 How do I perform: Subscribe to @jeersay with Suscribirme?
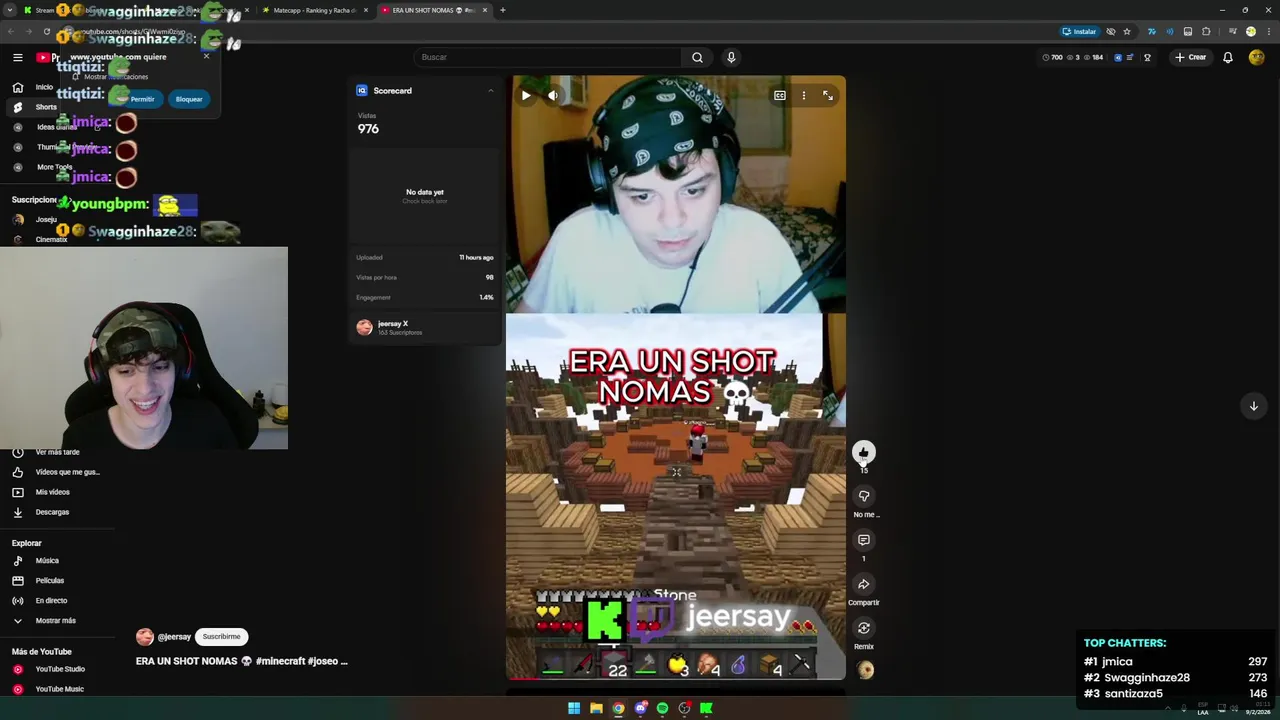(x=222, y=637)
